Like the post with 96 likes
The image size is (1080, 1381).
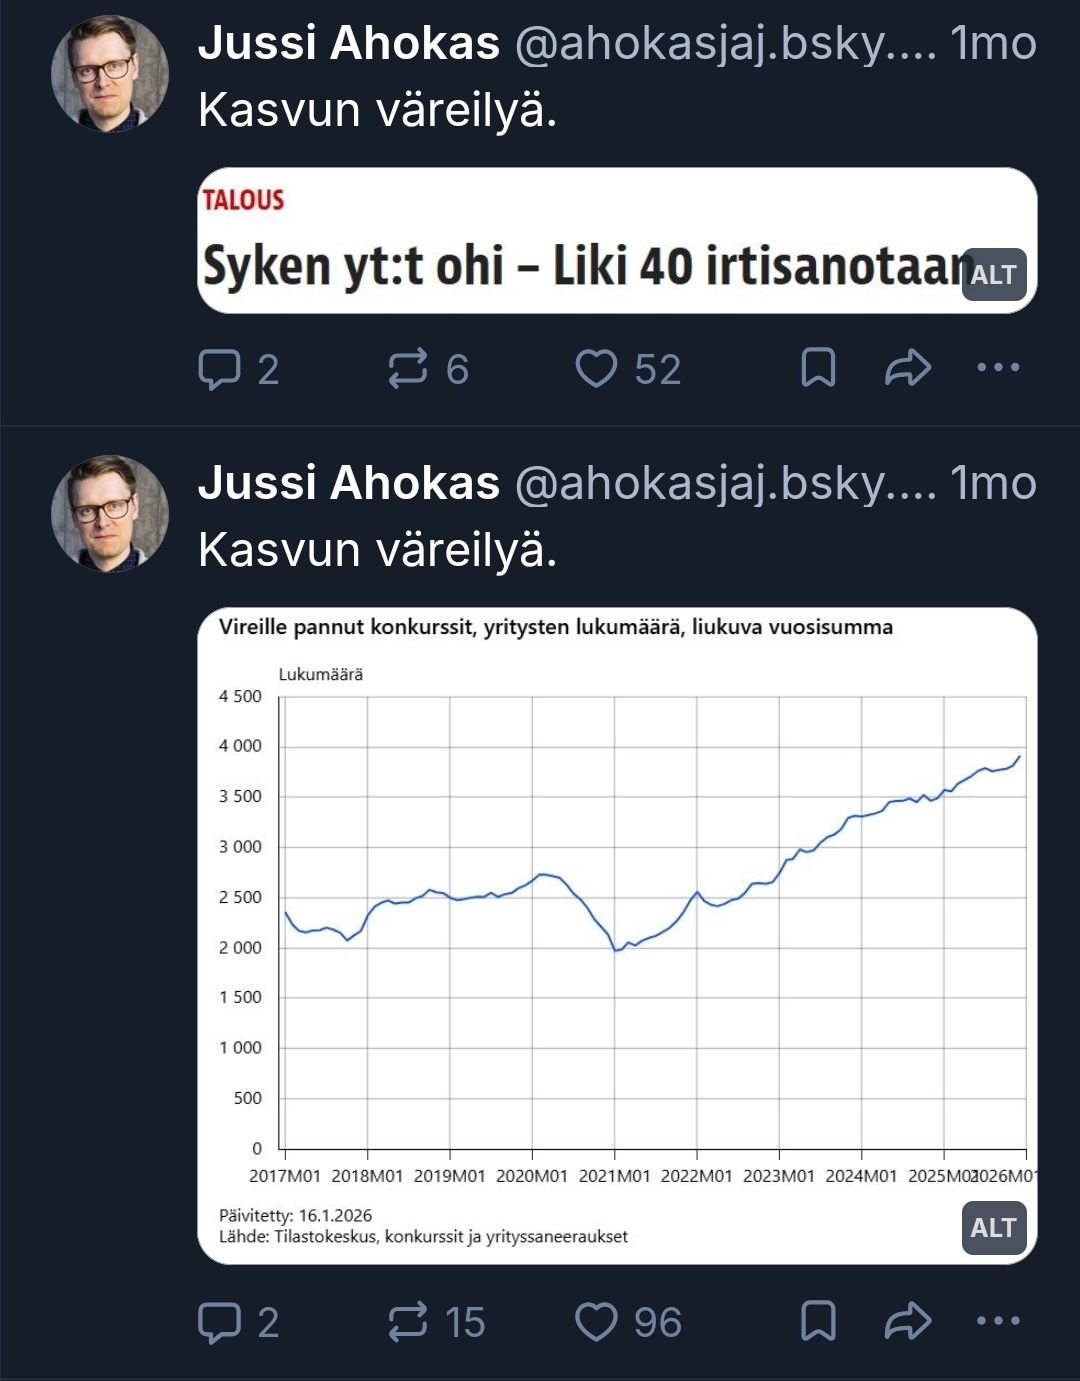[597, 1322]
